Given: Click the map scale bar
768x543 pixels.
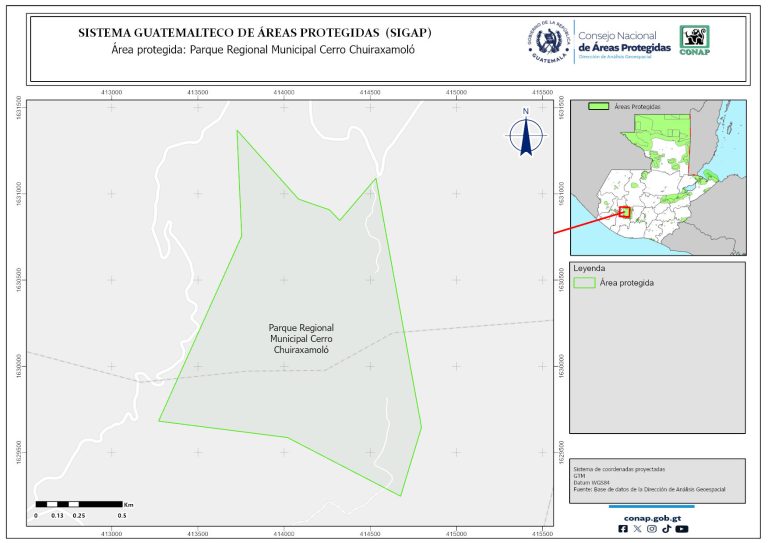Looking at the screenshot, I should click(x=79, y=503).
